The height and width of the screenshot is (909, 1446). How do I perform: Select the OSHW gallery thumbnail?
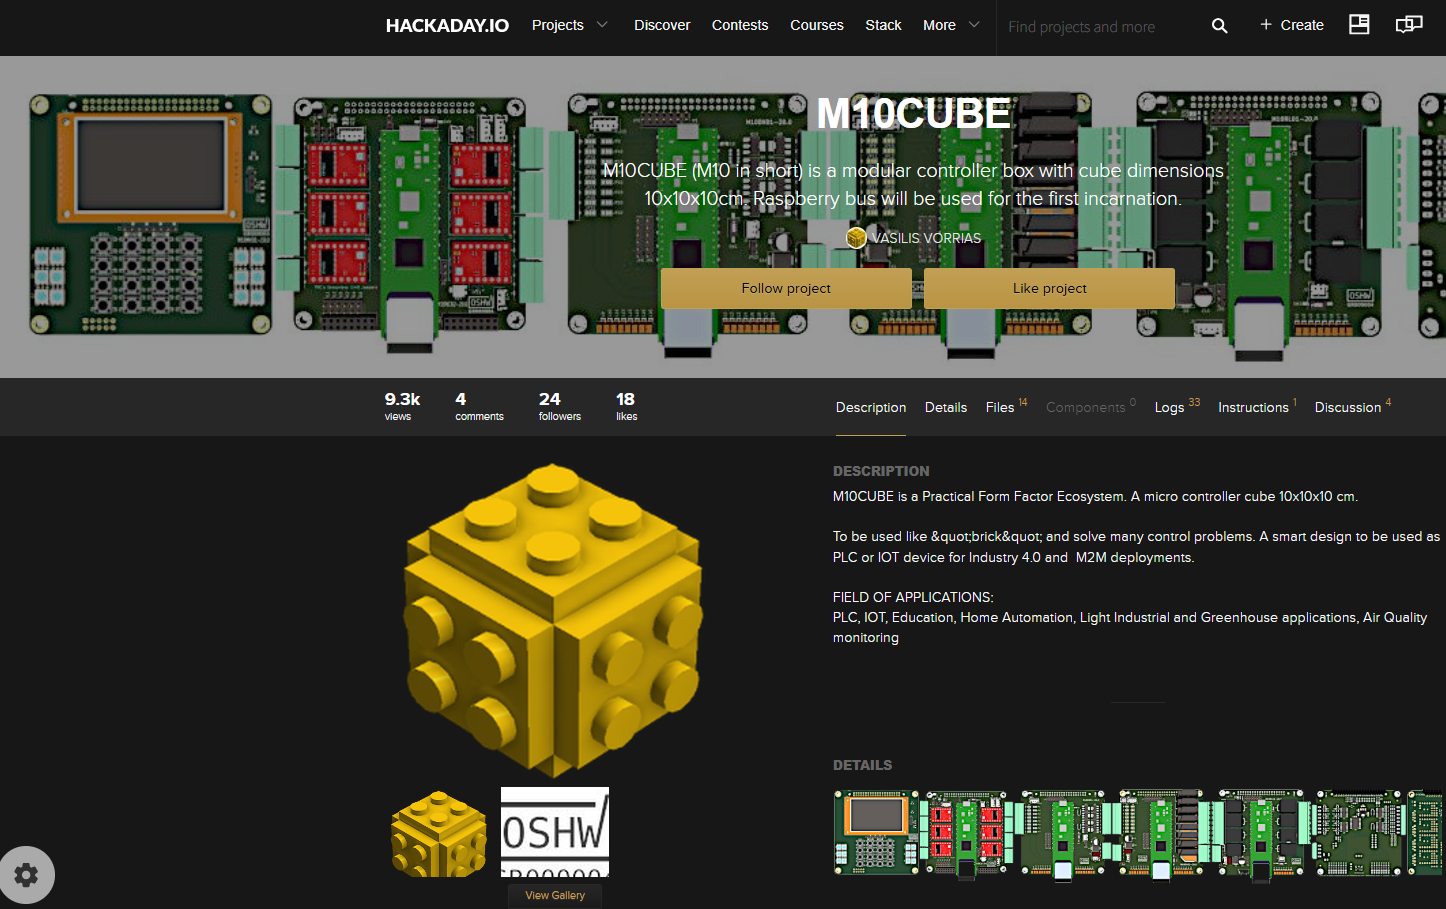(554, 832)
